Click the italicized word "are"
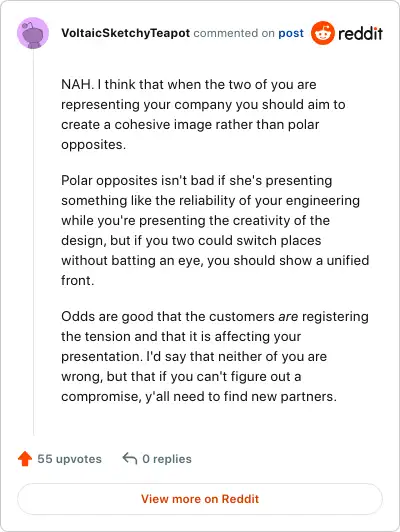This screenshot has width=400, height=532. 288,317
